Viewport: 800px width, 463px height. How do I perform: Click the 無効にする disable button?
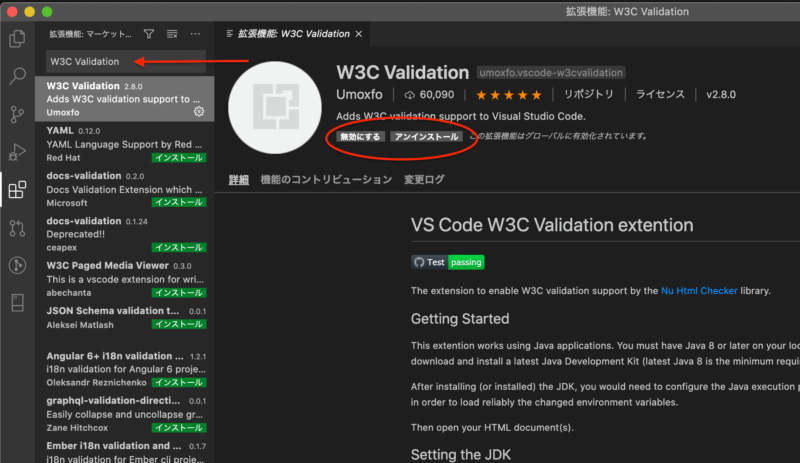click(x=360, y=136)
